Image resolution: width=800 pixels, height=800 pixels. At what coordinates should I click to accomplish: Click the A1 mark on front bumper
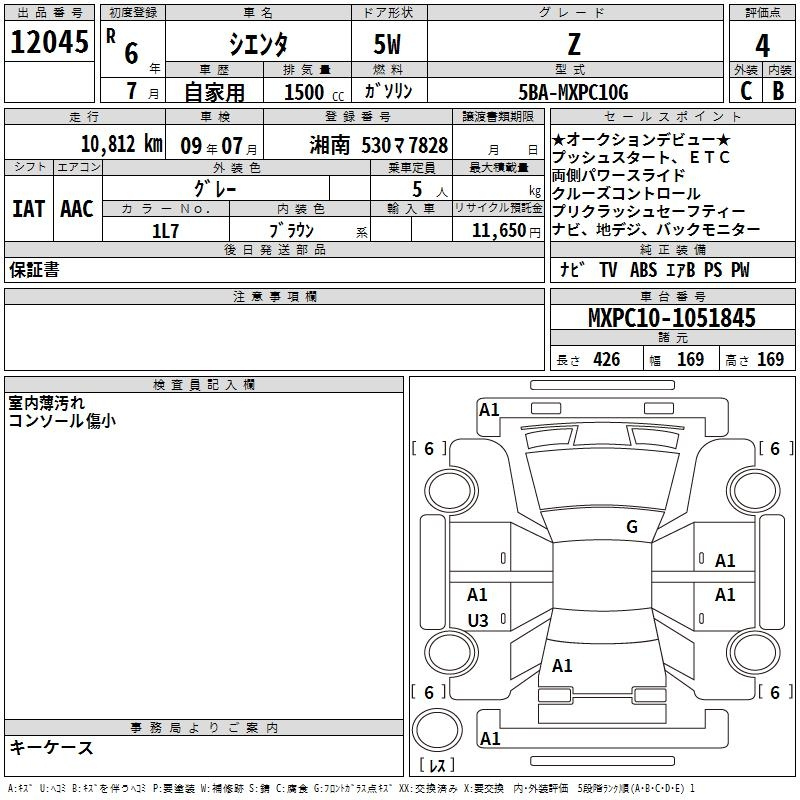click(489, 409)
